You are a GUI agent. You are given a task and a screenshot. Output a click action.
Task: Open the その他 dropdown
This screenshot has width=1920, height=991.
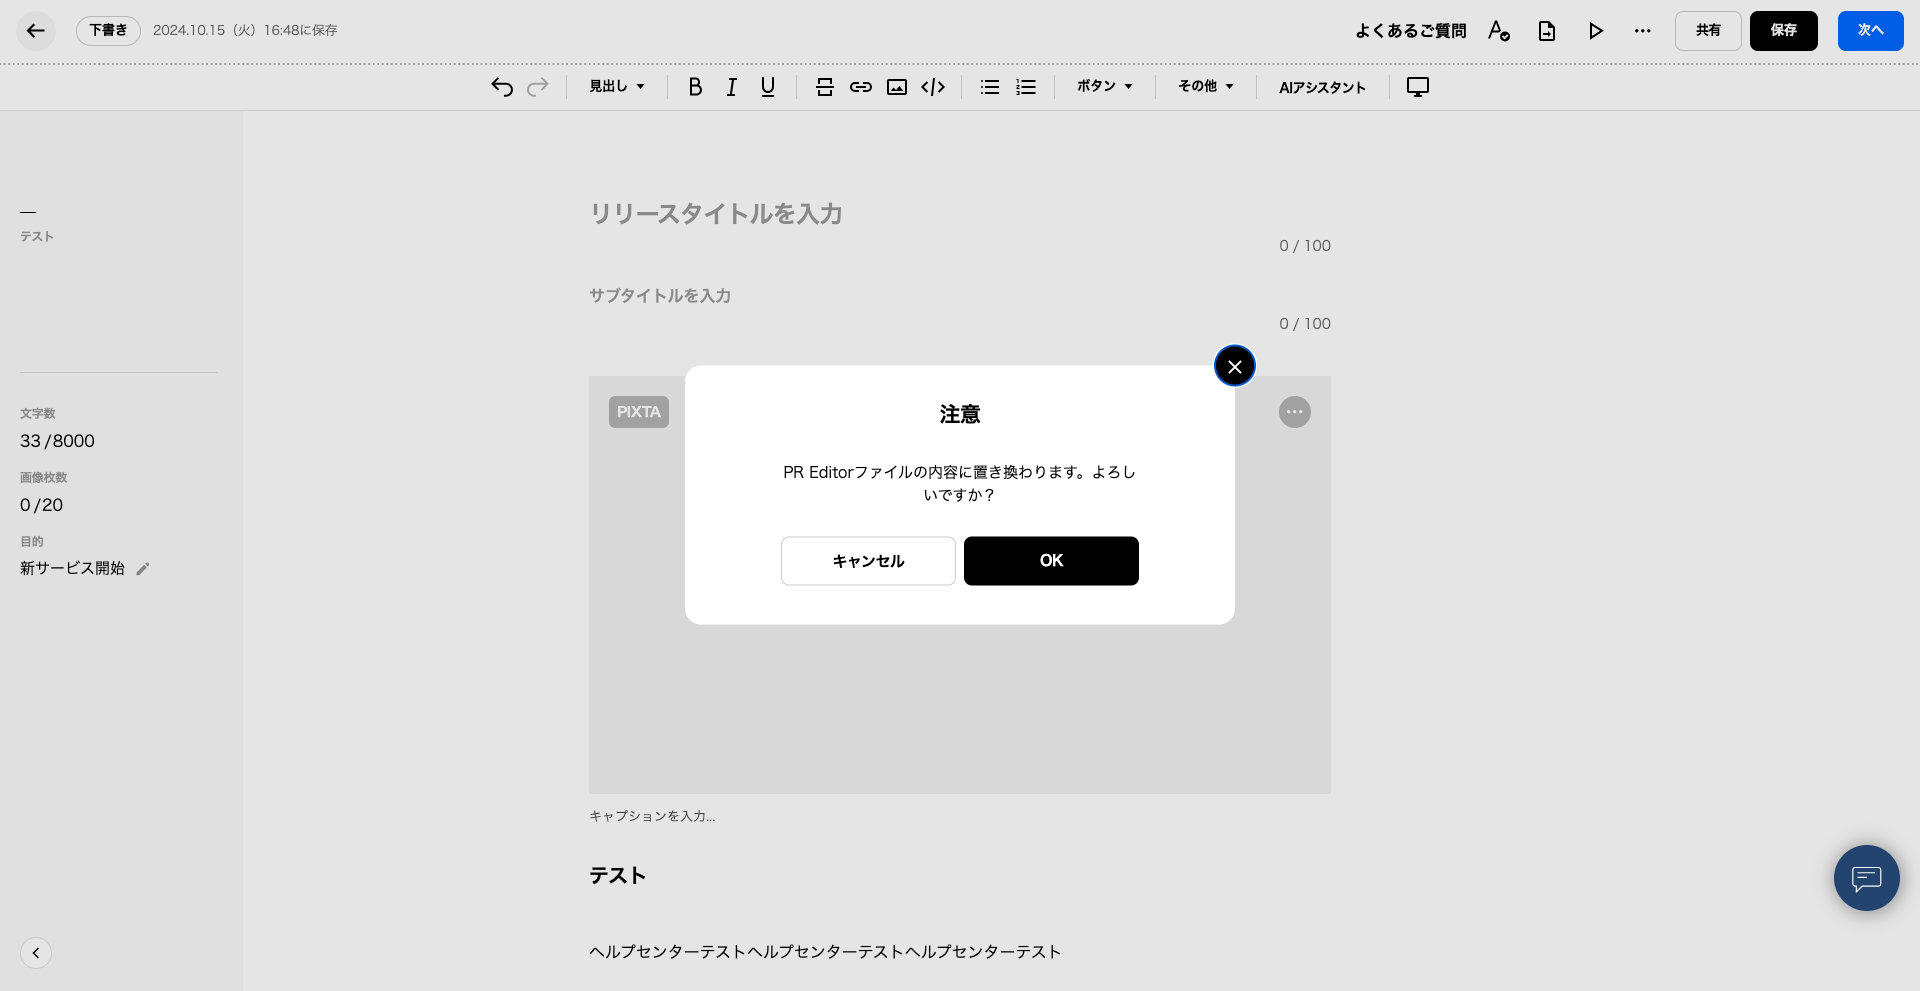click(1206, 87)
